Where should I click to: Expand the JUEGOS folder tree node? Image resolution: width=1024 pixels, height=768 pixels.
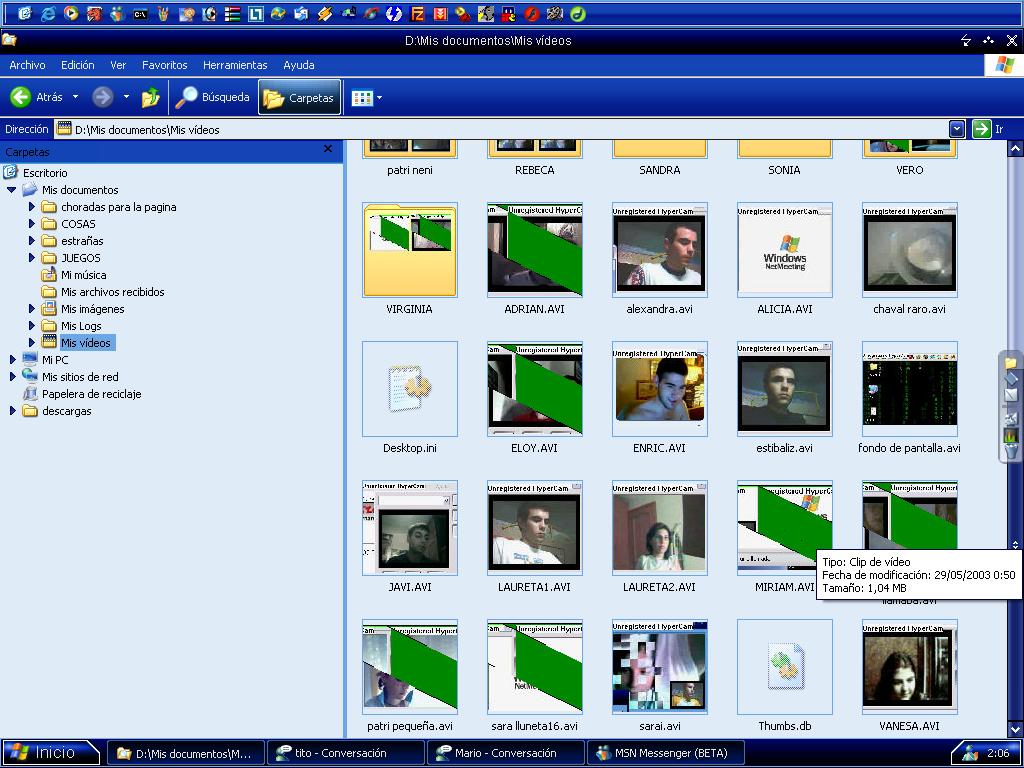coord(32,258)
